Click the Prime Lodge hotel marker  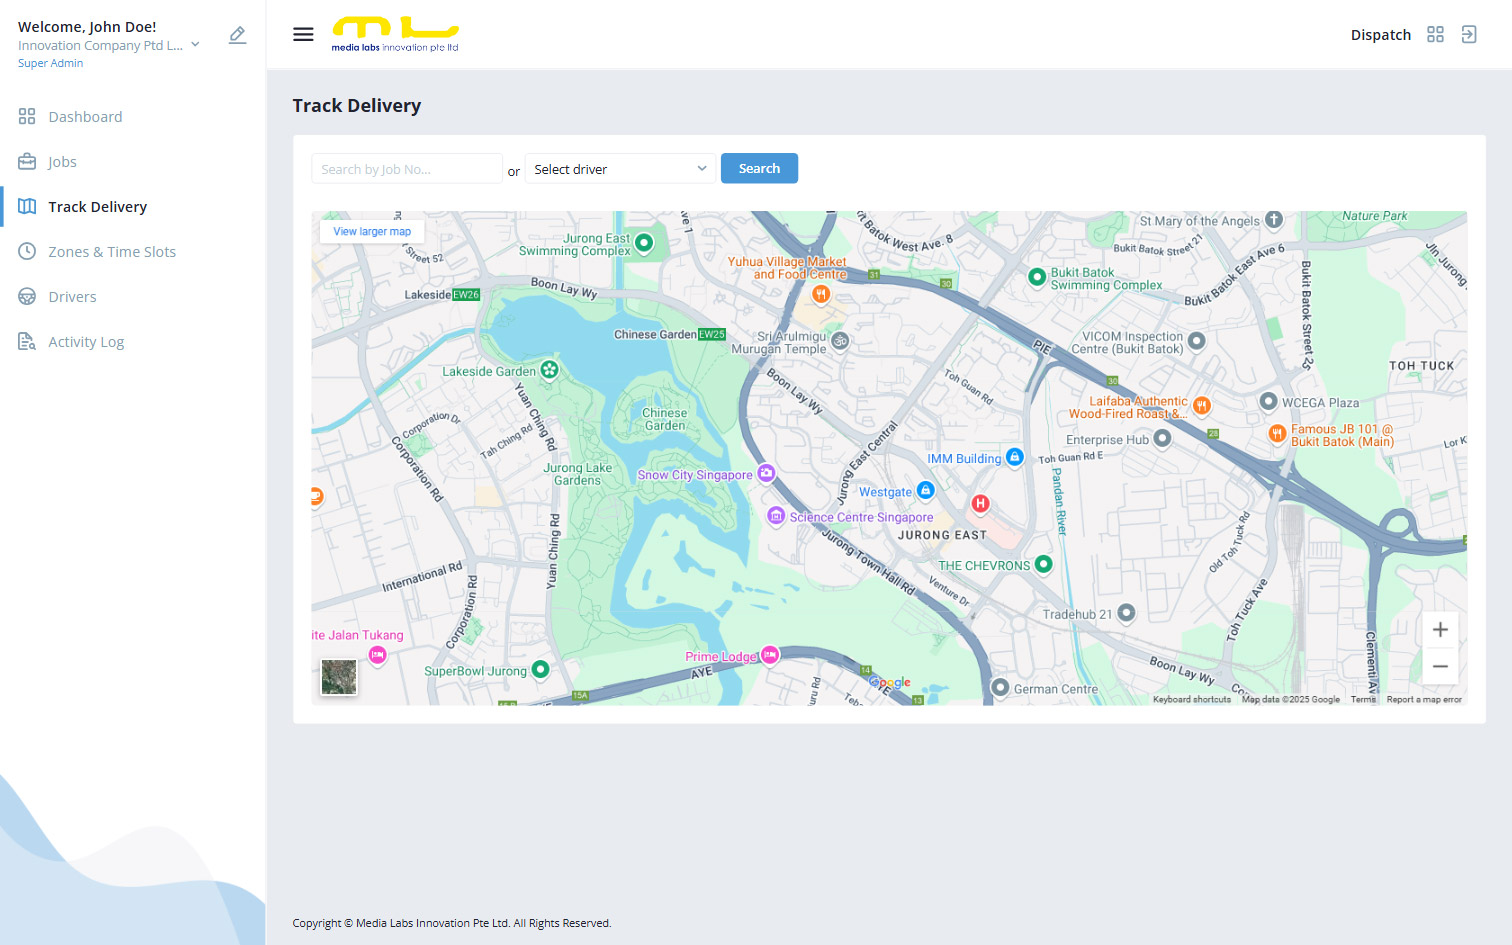[770, 655]
